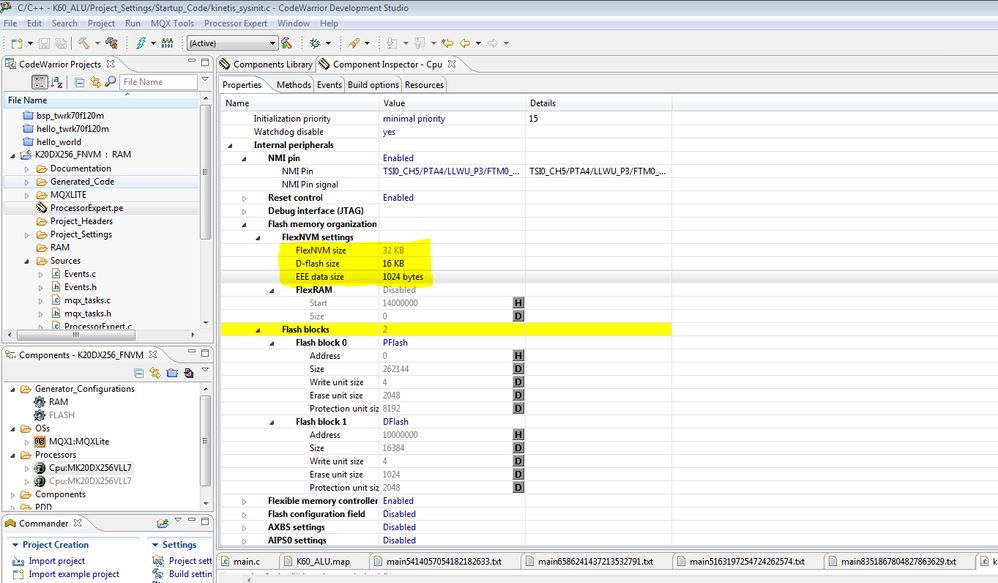Click the Search flashlight toolbar icon
This screenshot has width=998, height=583.
pos(354,43)
